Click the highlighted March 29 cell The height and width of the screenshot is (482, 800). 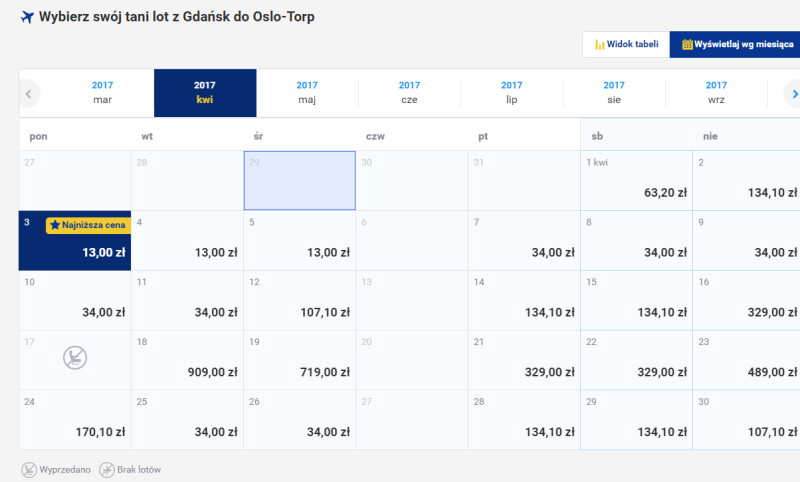[299, 181]
